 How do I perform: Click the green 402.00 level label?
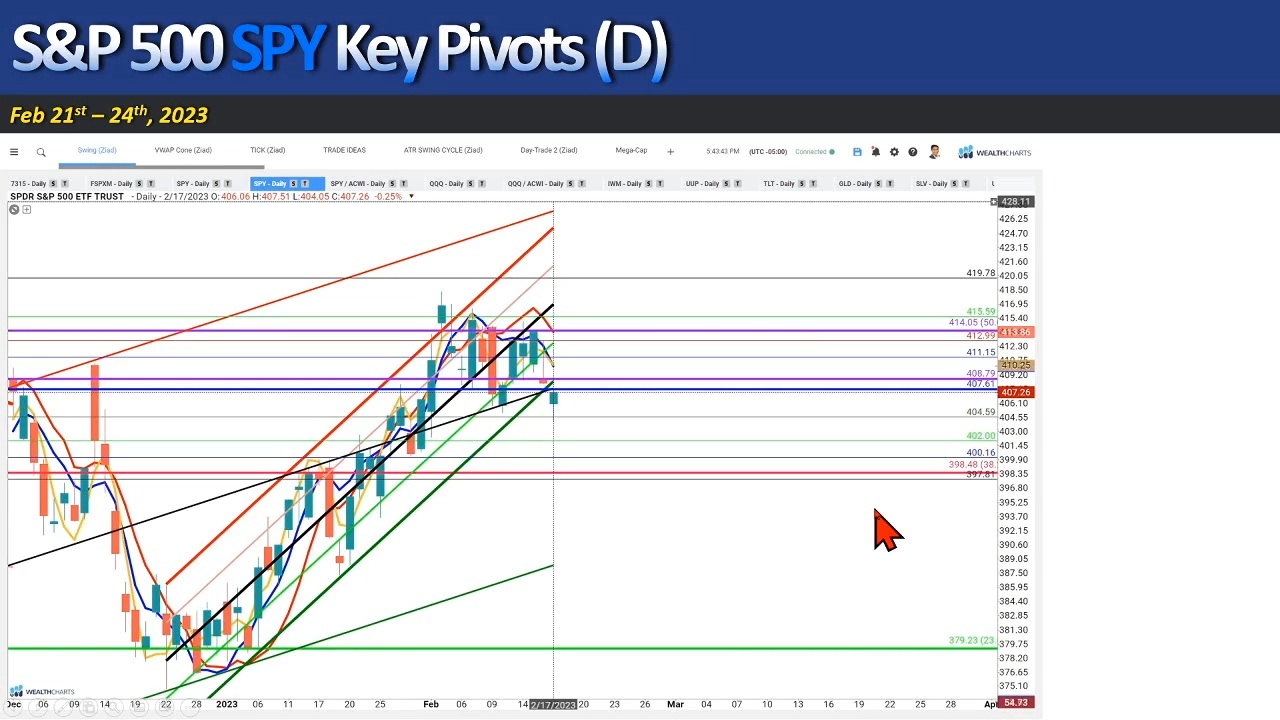(981, 436)
